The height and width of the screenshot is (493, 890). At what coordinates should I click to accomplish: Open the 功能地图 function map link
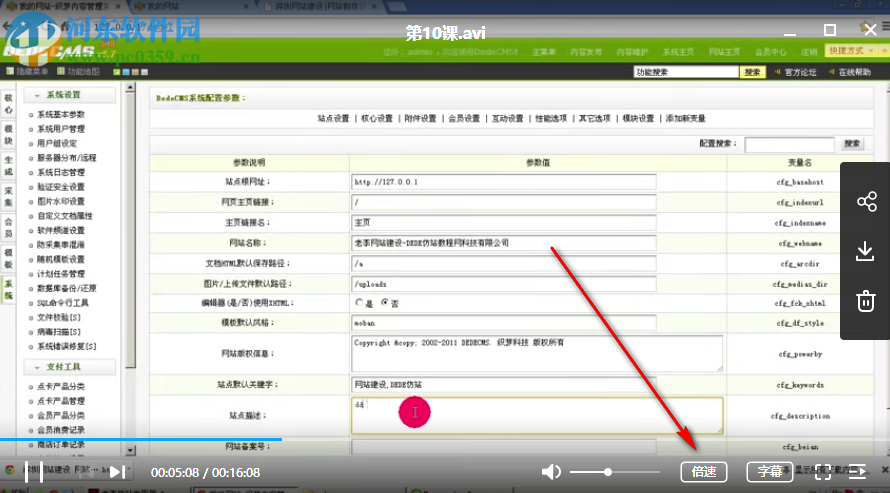coord(78,71)
